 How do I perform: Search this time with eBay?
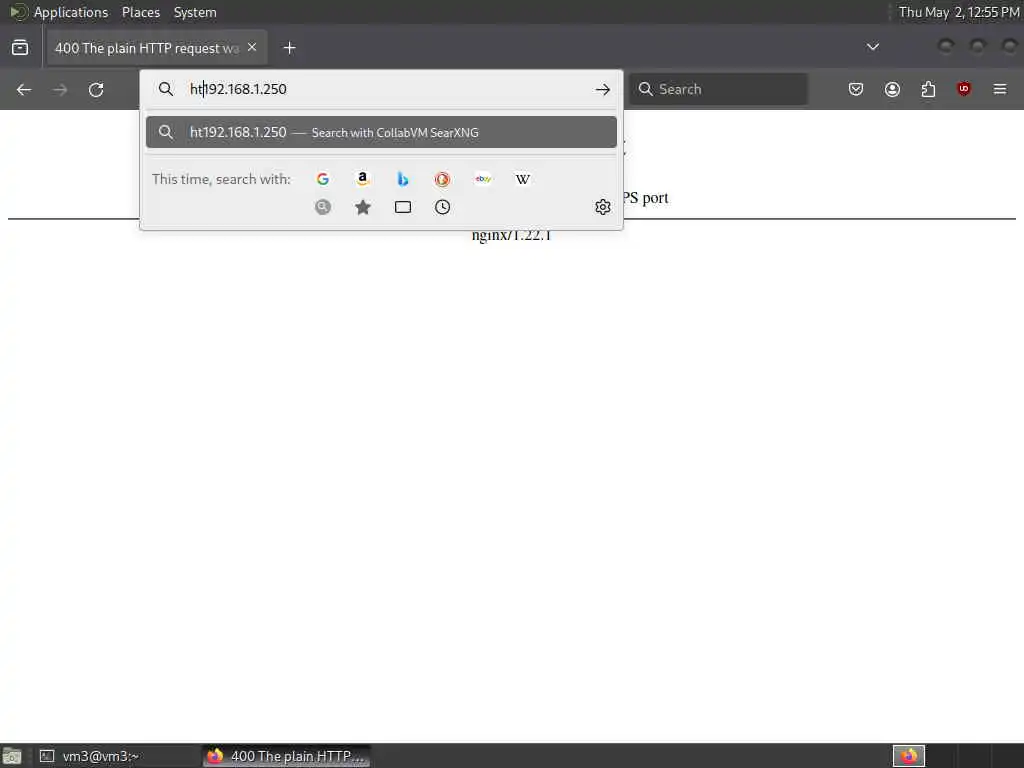pyautogui.click(x=483, y=179)
